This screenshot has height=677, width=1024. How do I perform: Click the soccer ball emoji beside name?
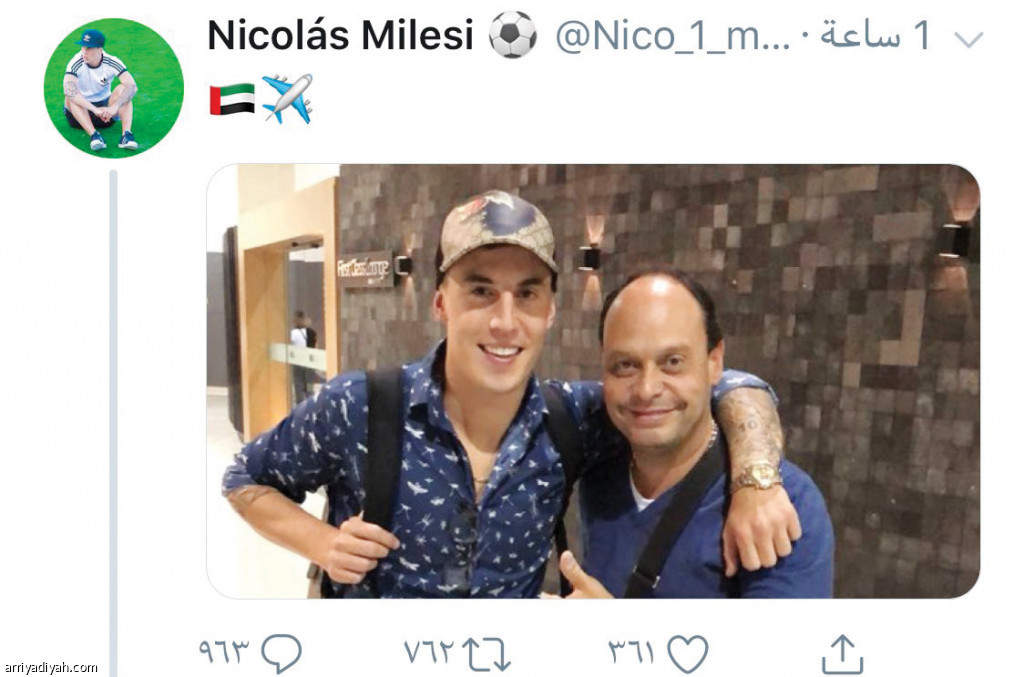(x=513, y=35)
